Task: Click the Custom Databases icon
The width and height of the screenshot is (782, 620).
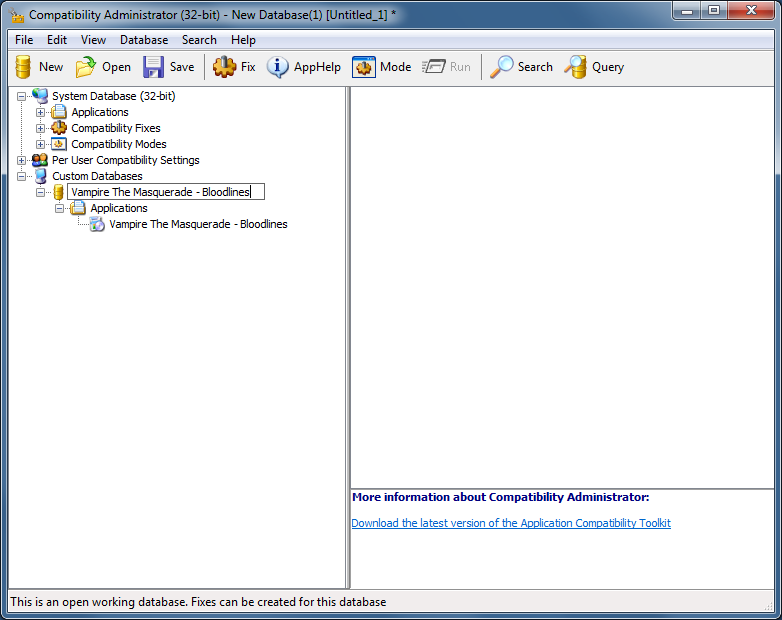Action: pyautogui.click(x=40, y=176)
